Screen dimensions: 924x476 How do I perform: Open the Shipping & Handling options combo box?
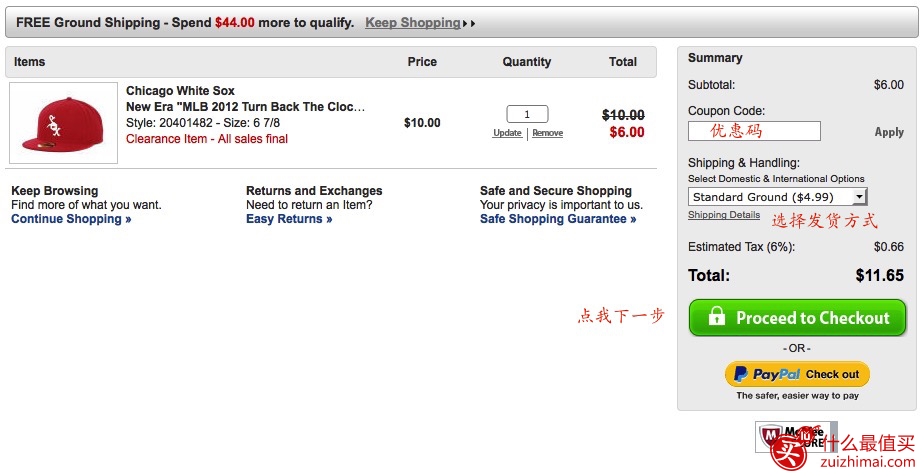(778, 196)
